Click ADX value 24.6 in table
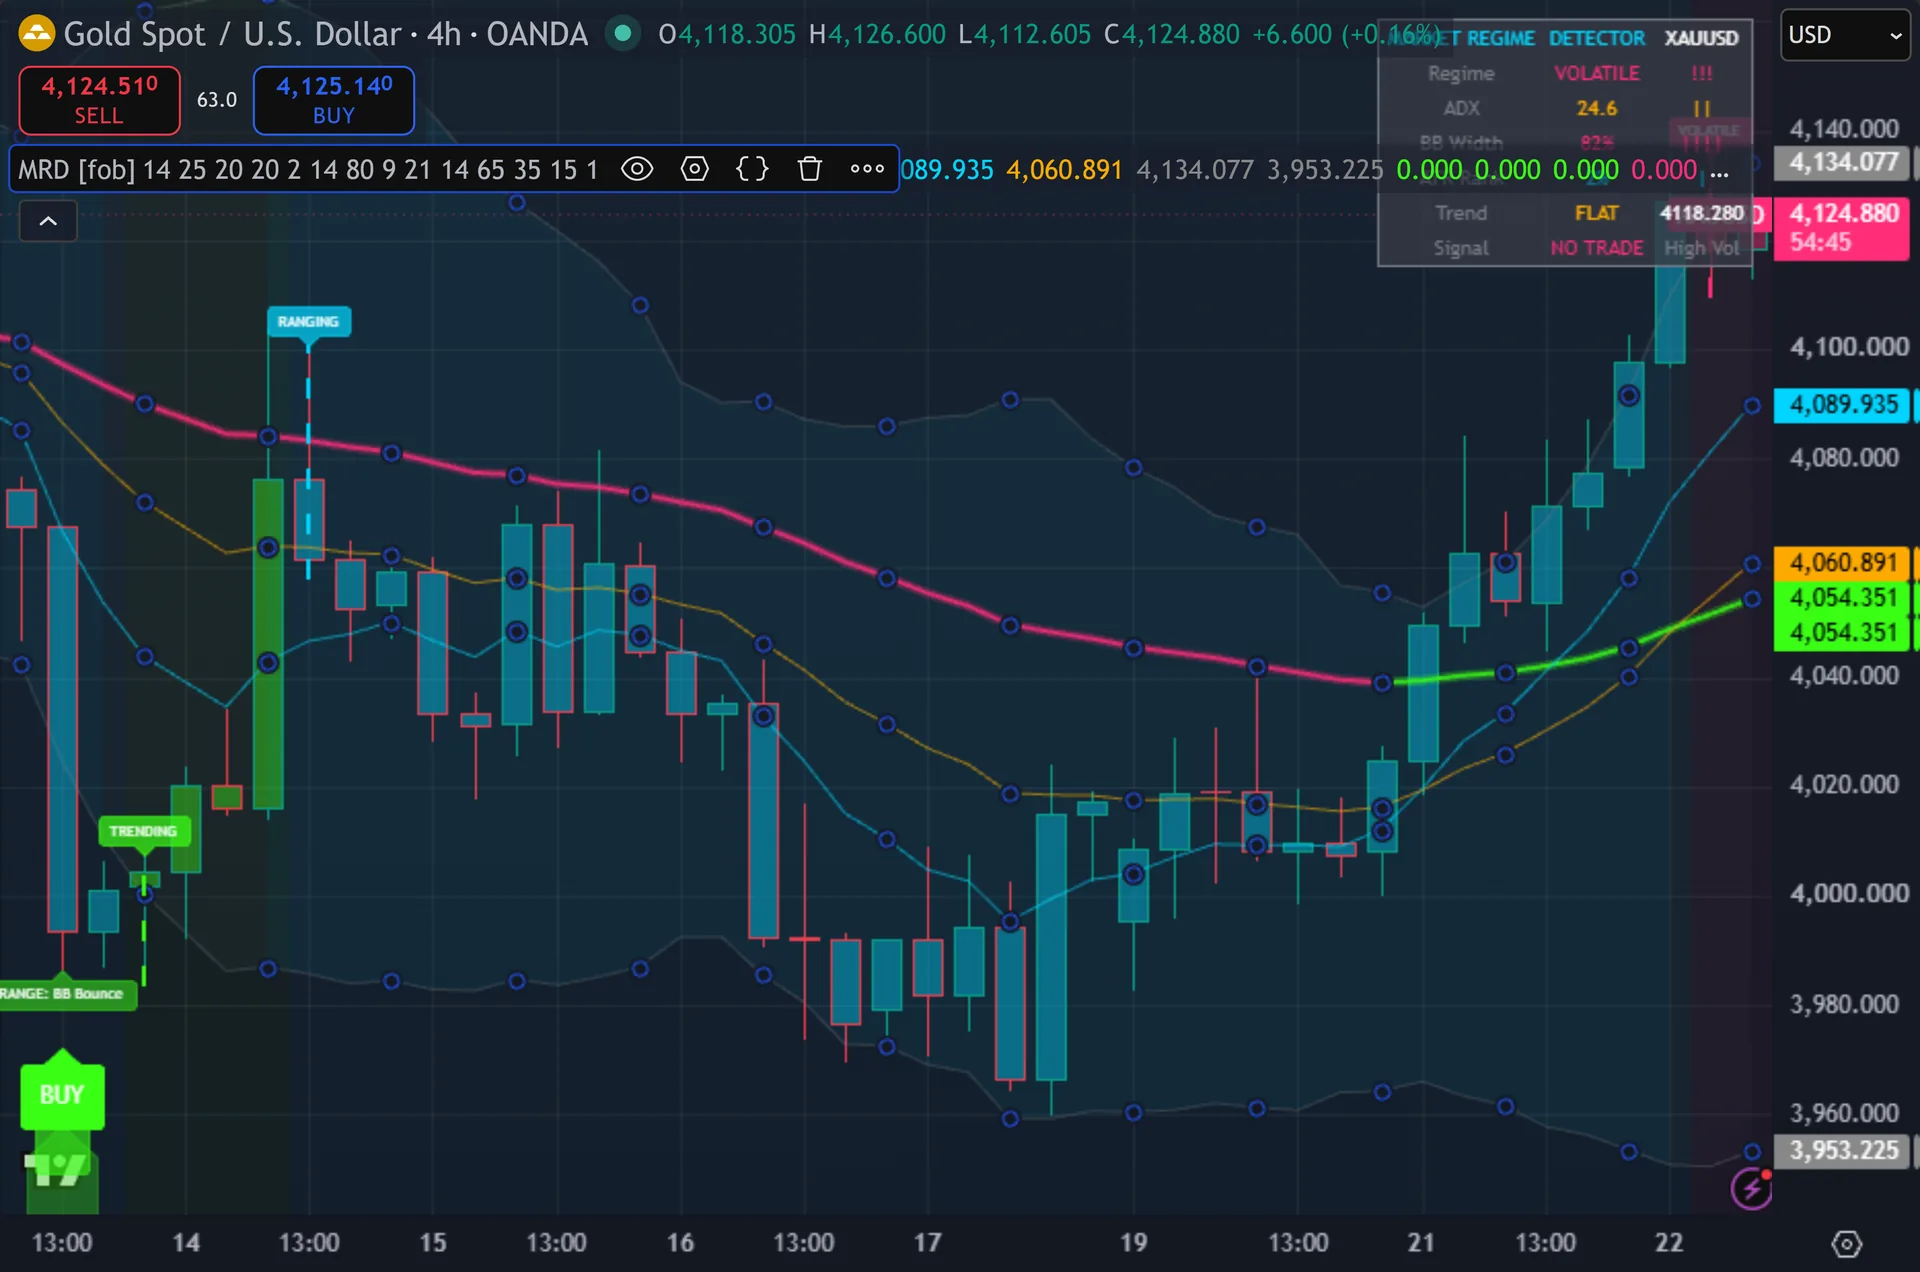This screenshot has height=1272, width=1920. pyautogui.click(x=1596, y=108)
